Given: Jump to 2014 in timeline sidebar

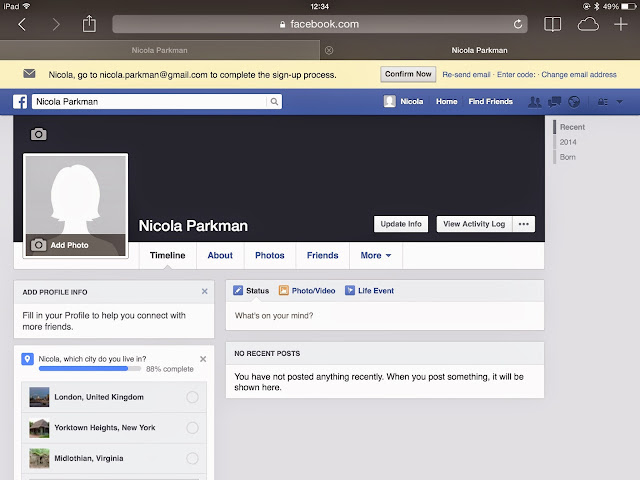Looking at the screenshot, I should pos(568,142).
